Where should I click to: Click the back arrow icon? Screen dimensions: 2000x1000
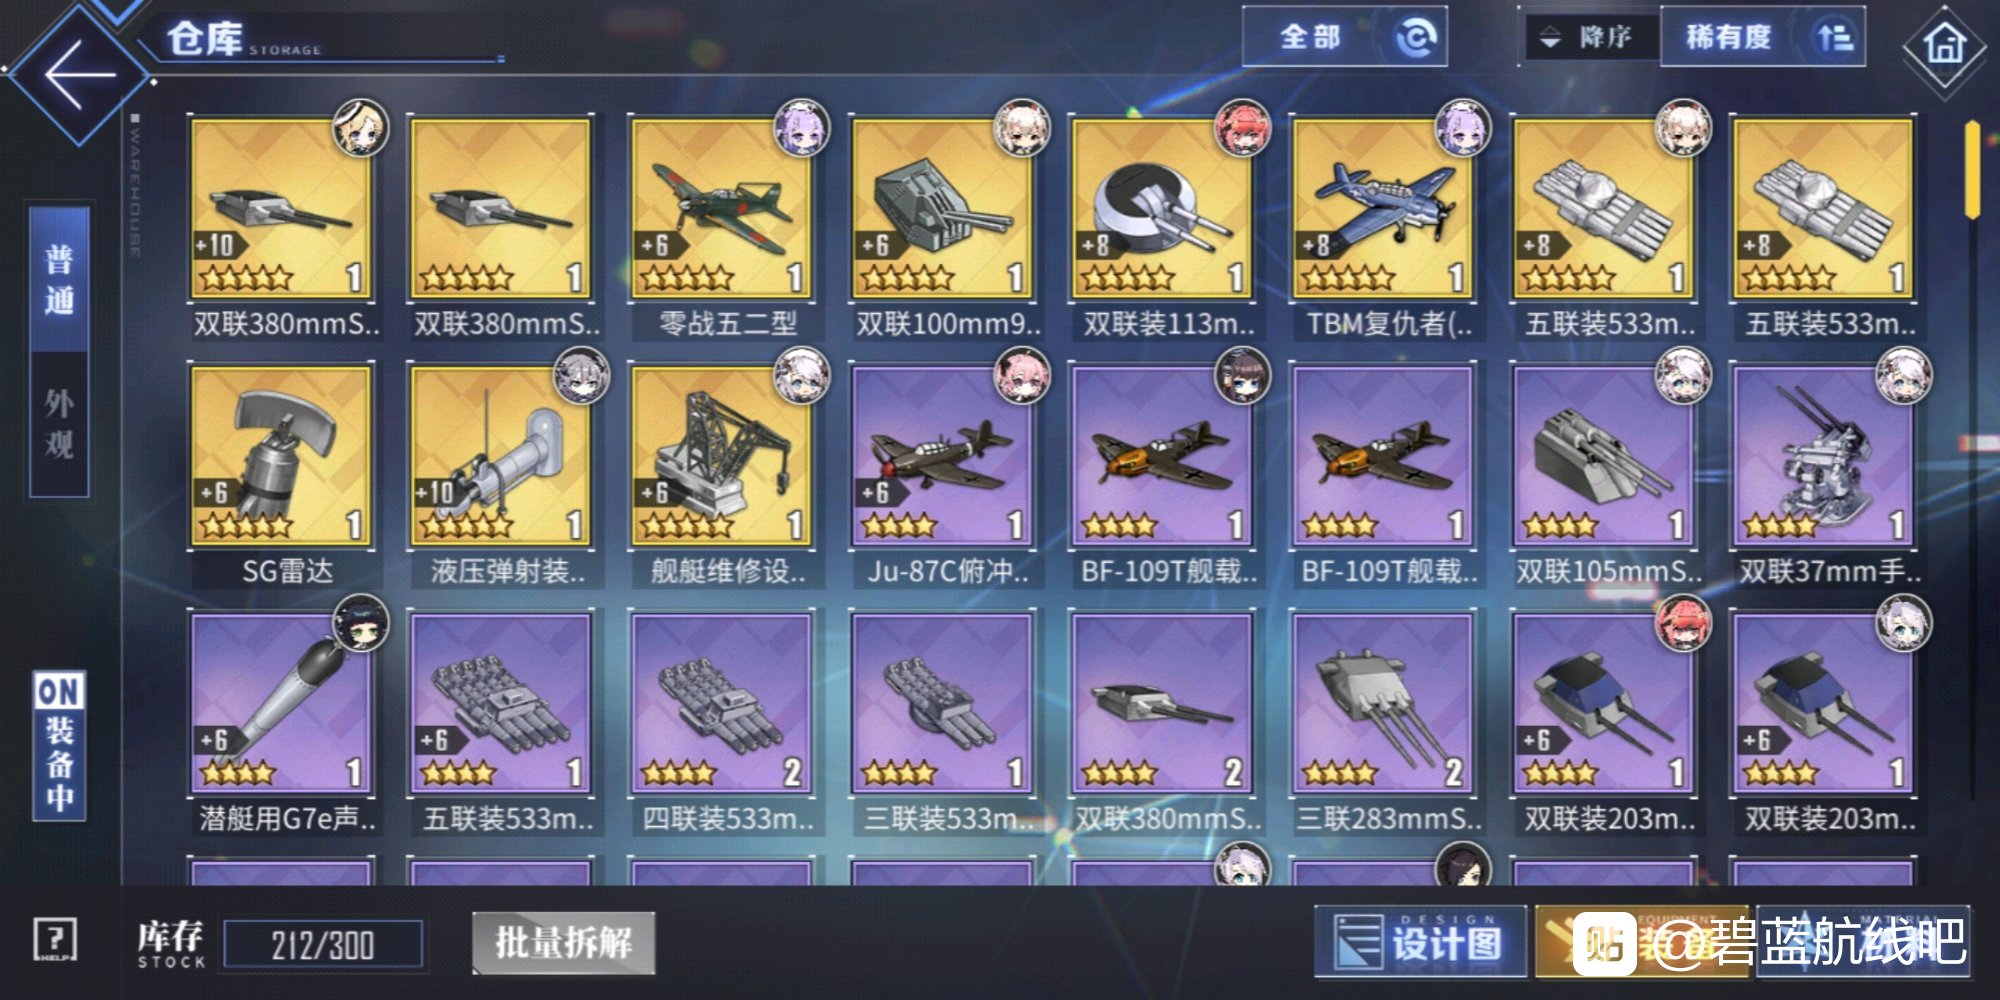(x=78, y=73)
